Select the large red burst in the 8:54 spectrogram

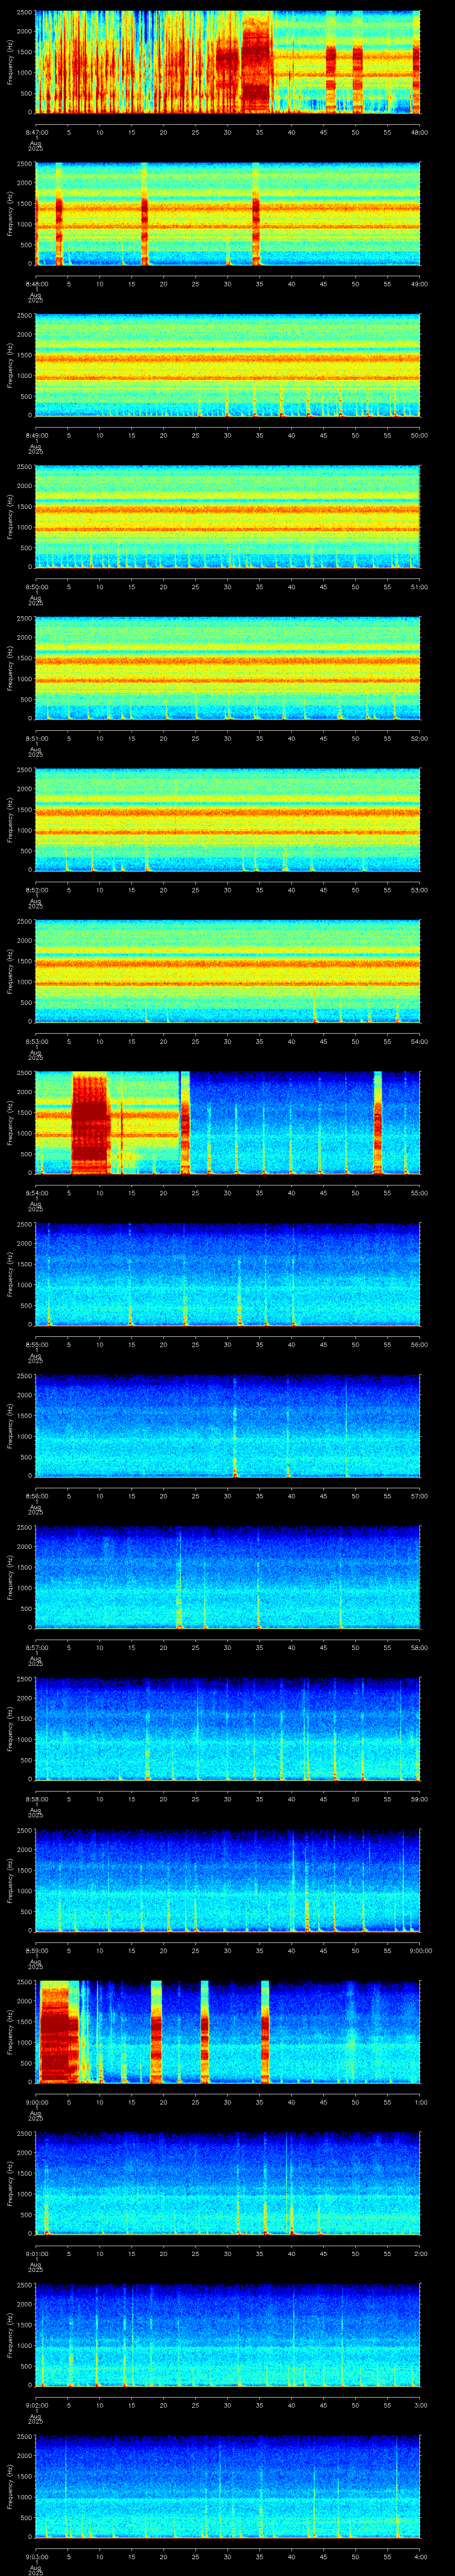pyautogui.click(x=90, y=1122)
